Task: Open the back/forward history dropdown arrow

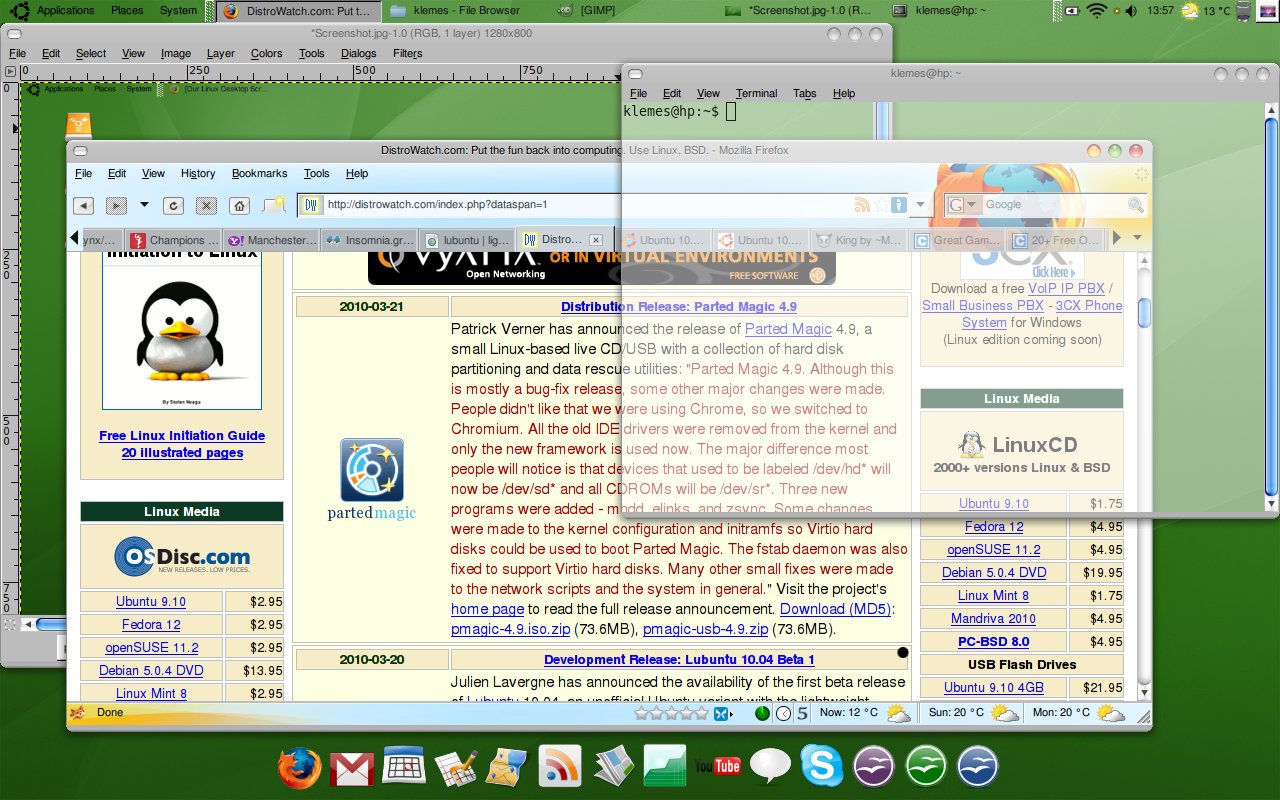Action: click(144, 205)
